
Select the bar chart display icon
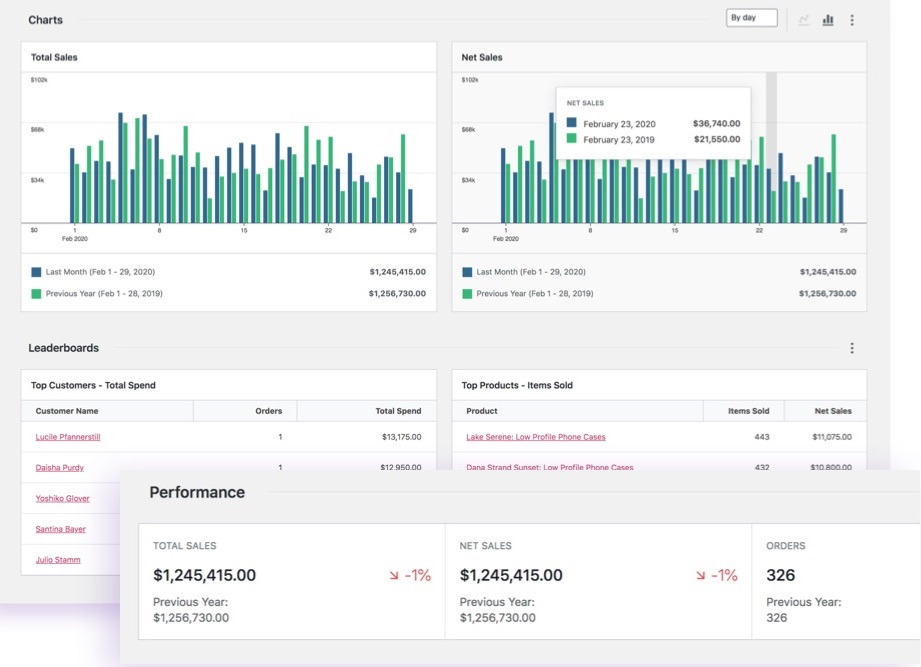[828, 18]
